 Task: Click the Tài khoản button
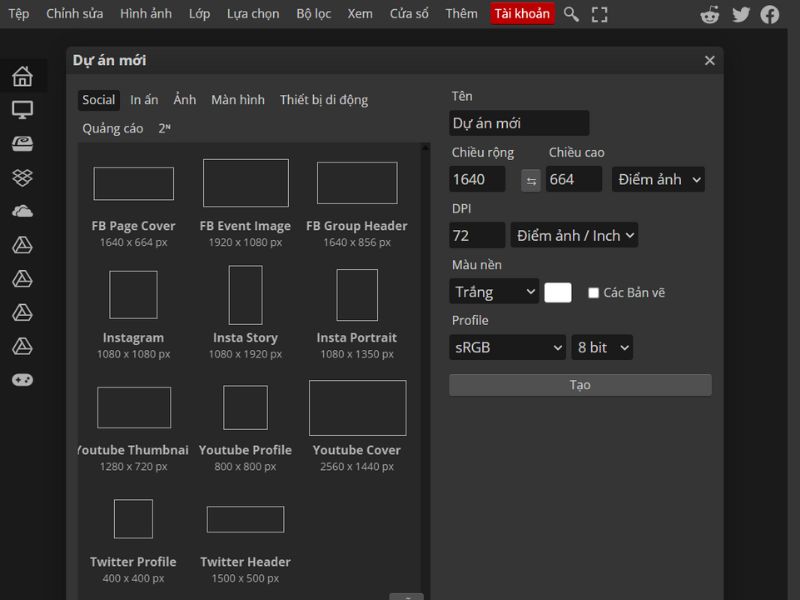tap(522, 14)
